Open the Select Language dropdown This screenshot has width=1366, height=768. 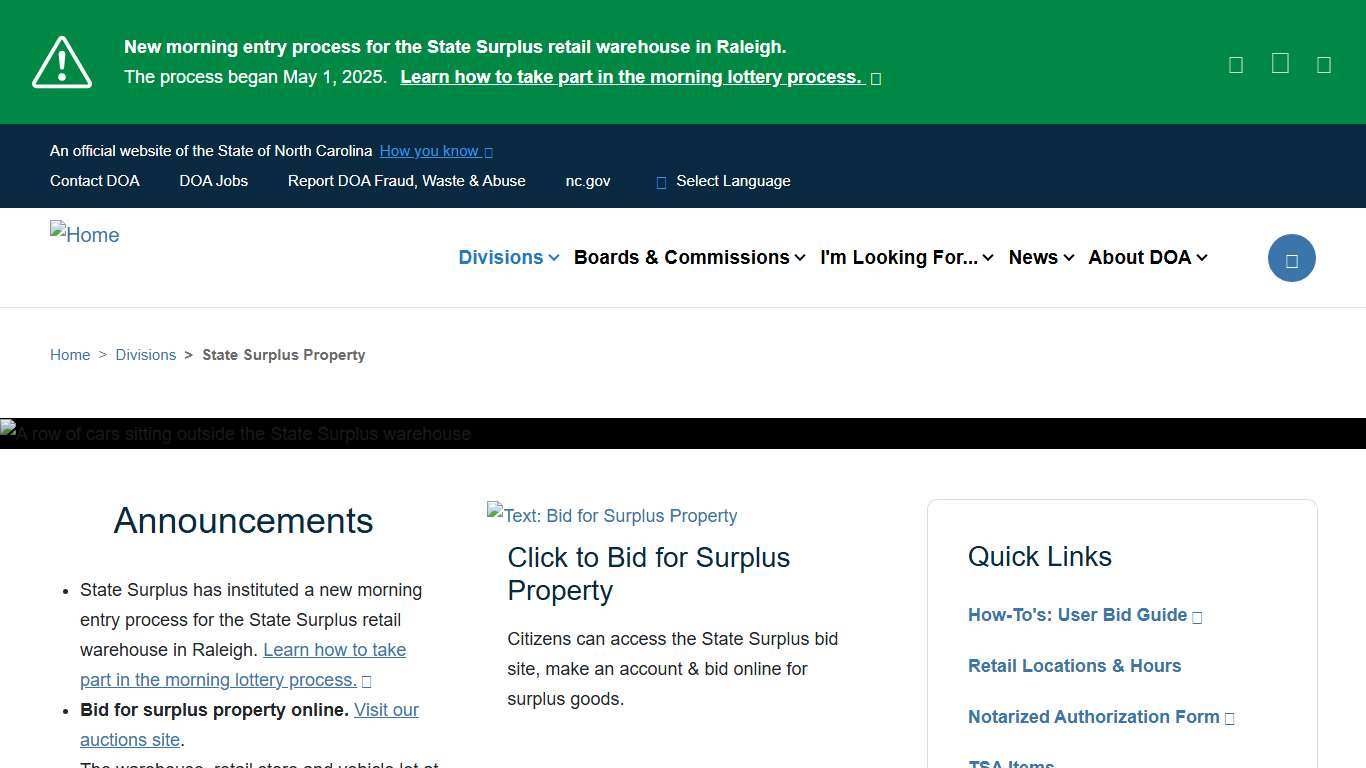[x=722, y=181]
